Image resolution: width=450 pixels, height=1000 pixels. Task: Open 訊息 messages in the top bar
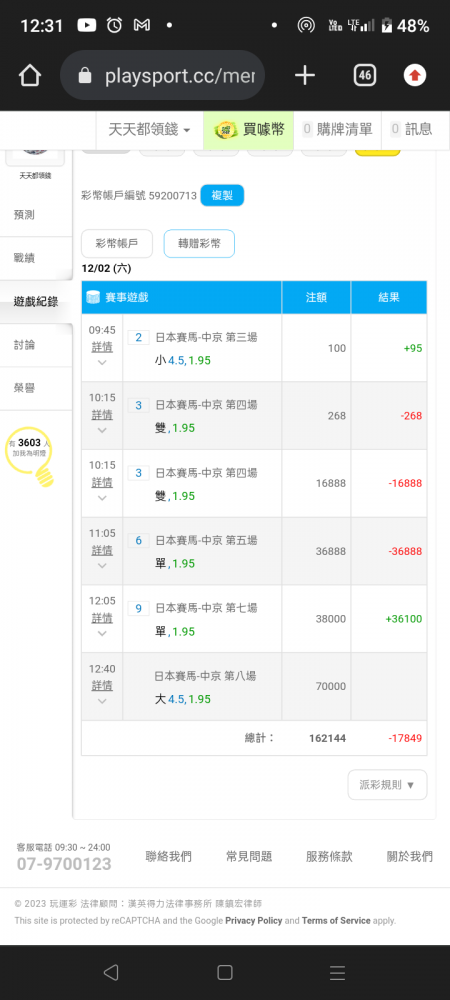click(x=412, y=129)
